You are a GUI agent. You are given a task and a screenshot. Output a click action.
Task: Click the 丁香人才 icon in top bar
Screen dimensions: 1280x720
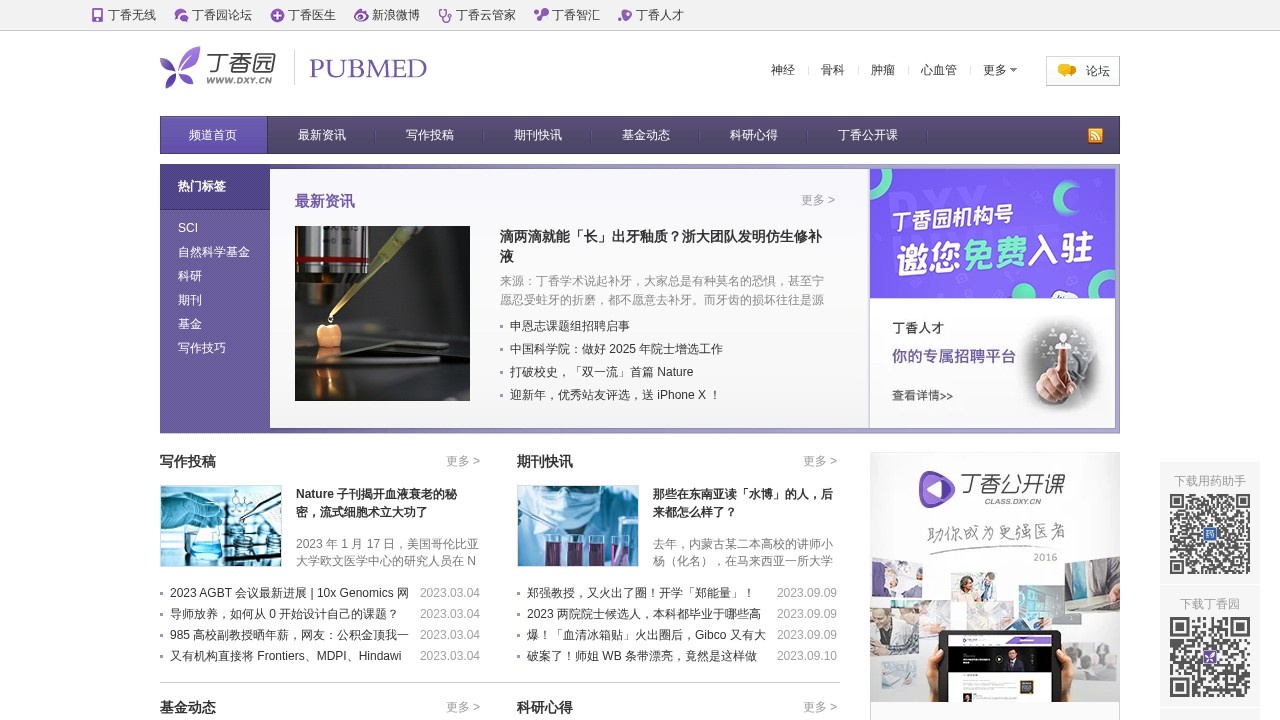click(x=625, y=15)
